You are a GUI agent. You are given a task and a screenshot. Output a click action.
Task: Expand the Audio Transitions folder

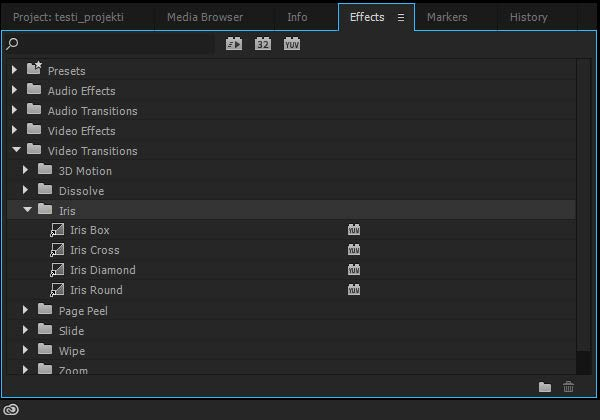pos(15,110)
